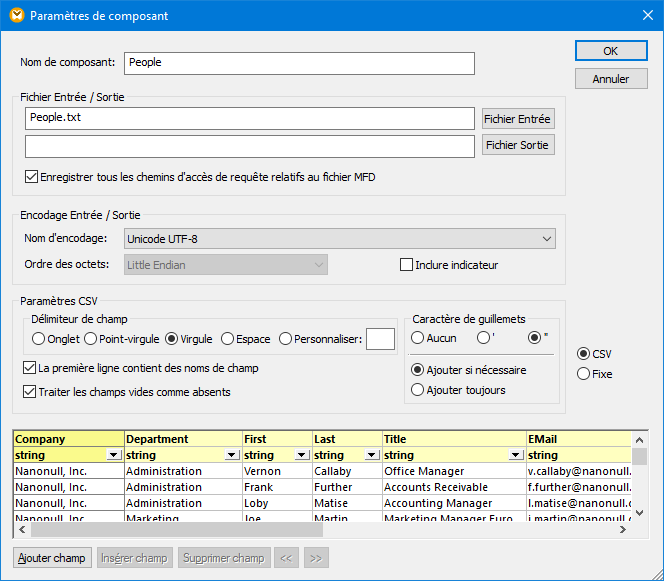Uncheck first line contains field names
The width and height of the screenshot is (664, 581).
[29, 368]
